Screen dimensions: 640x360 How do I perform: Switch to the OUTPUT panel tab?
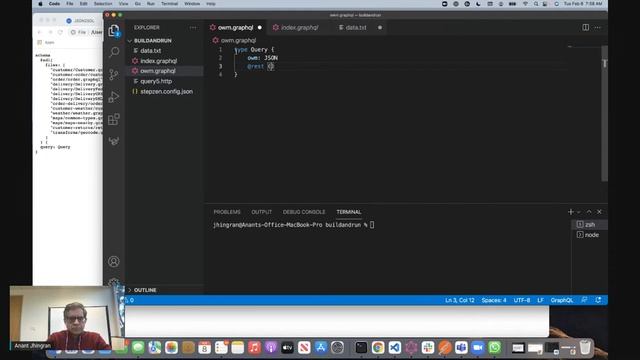(262, 212)
